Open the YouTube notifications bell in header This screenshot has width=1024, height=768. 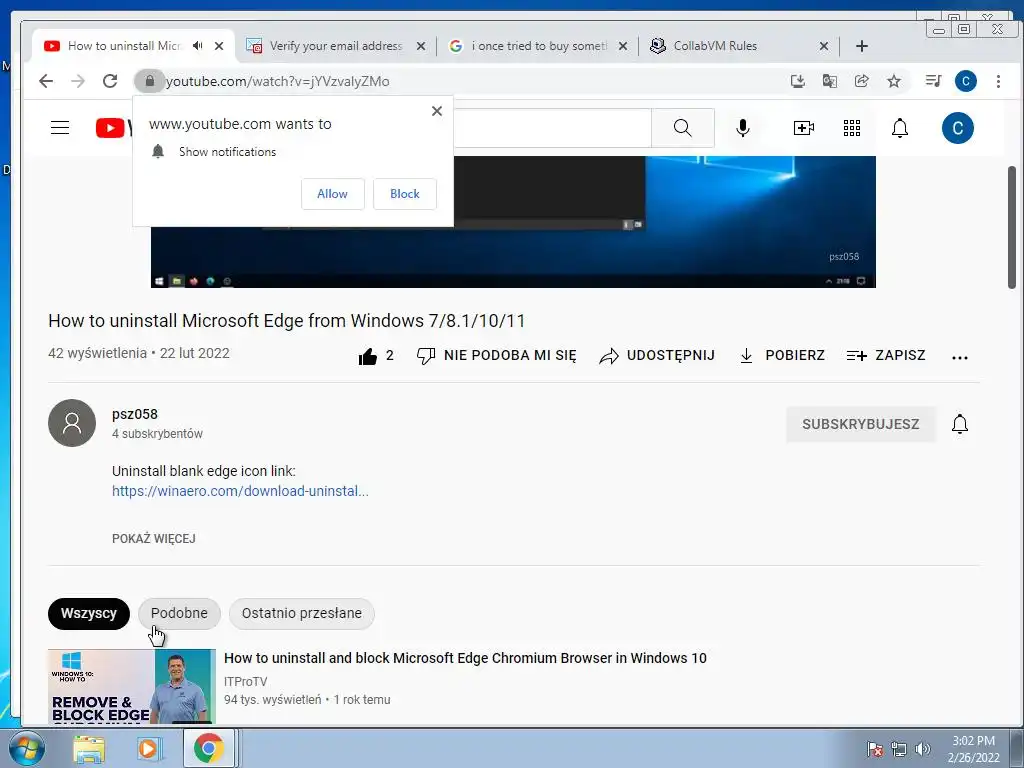click(x=900, y=127)
